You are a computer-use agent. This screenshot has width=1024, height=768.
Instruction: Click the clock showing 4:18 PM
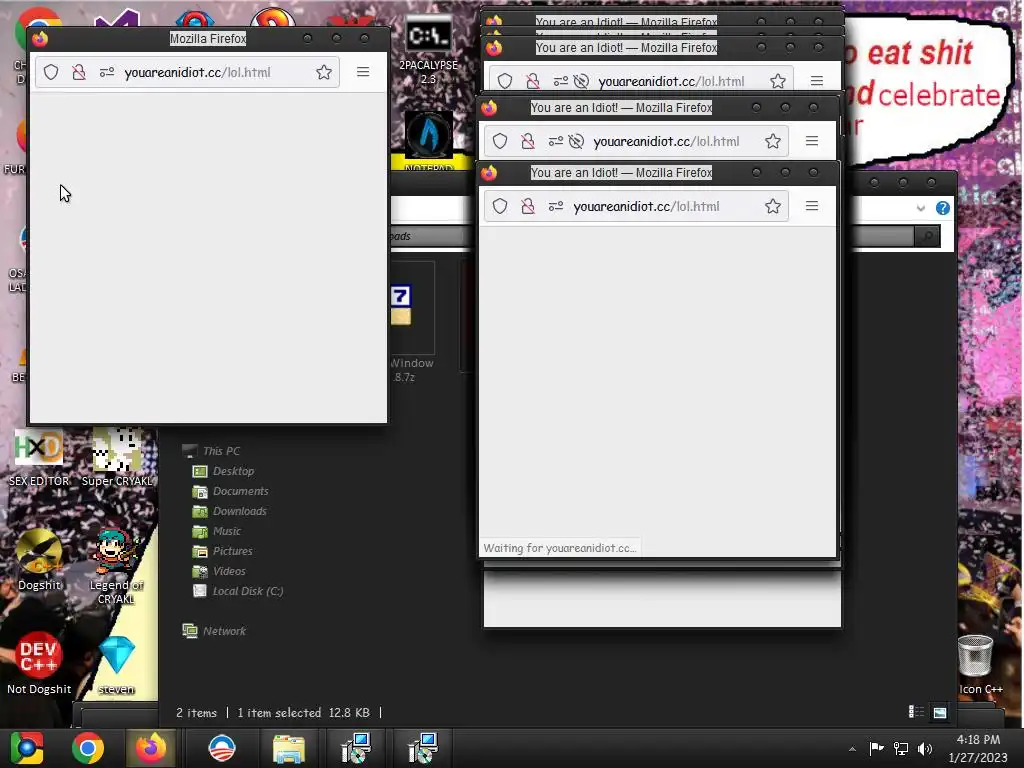[x=978, y=740]
